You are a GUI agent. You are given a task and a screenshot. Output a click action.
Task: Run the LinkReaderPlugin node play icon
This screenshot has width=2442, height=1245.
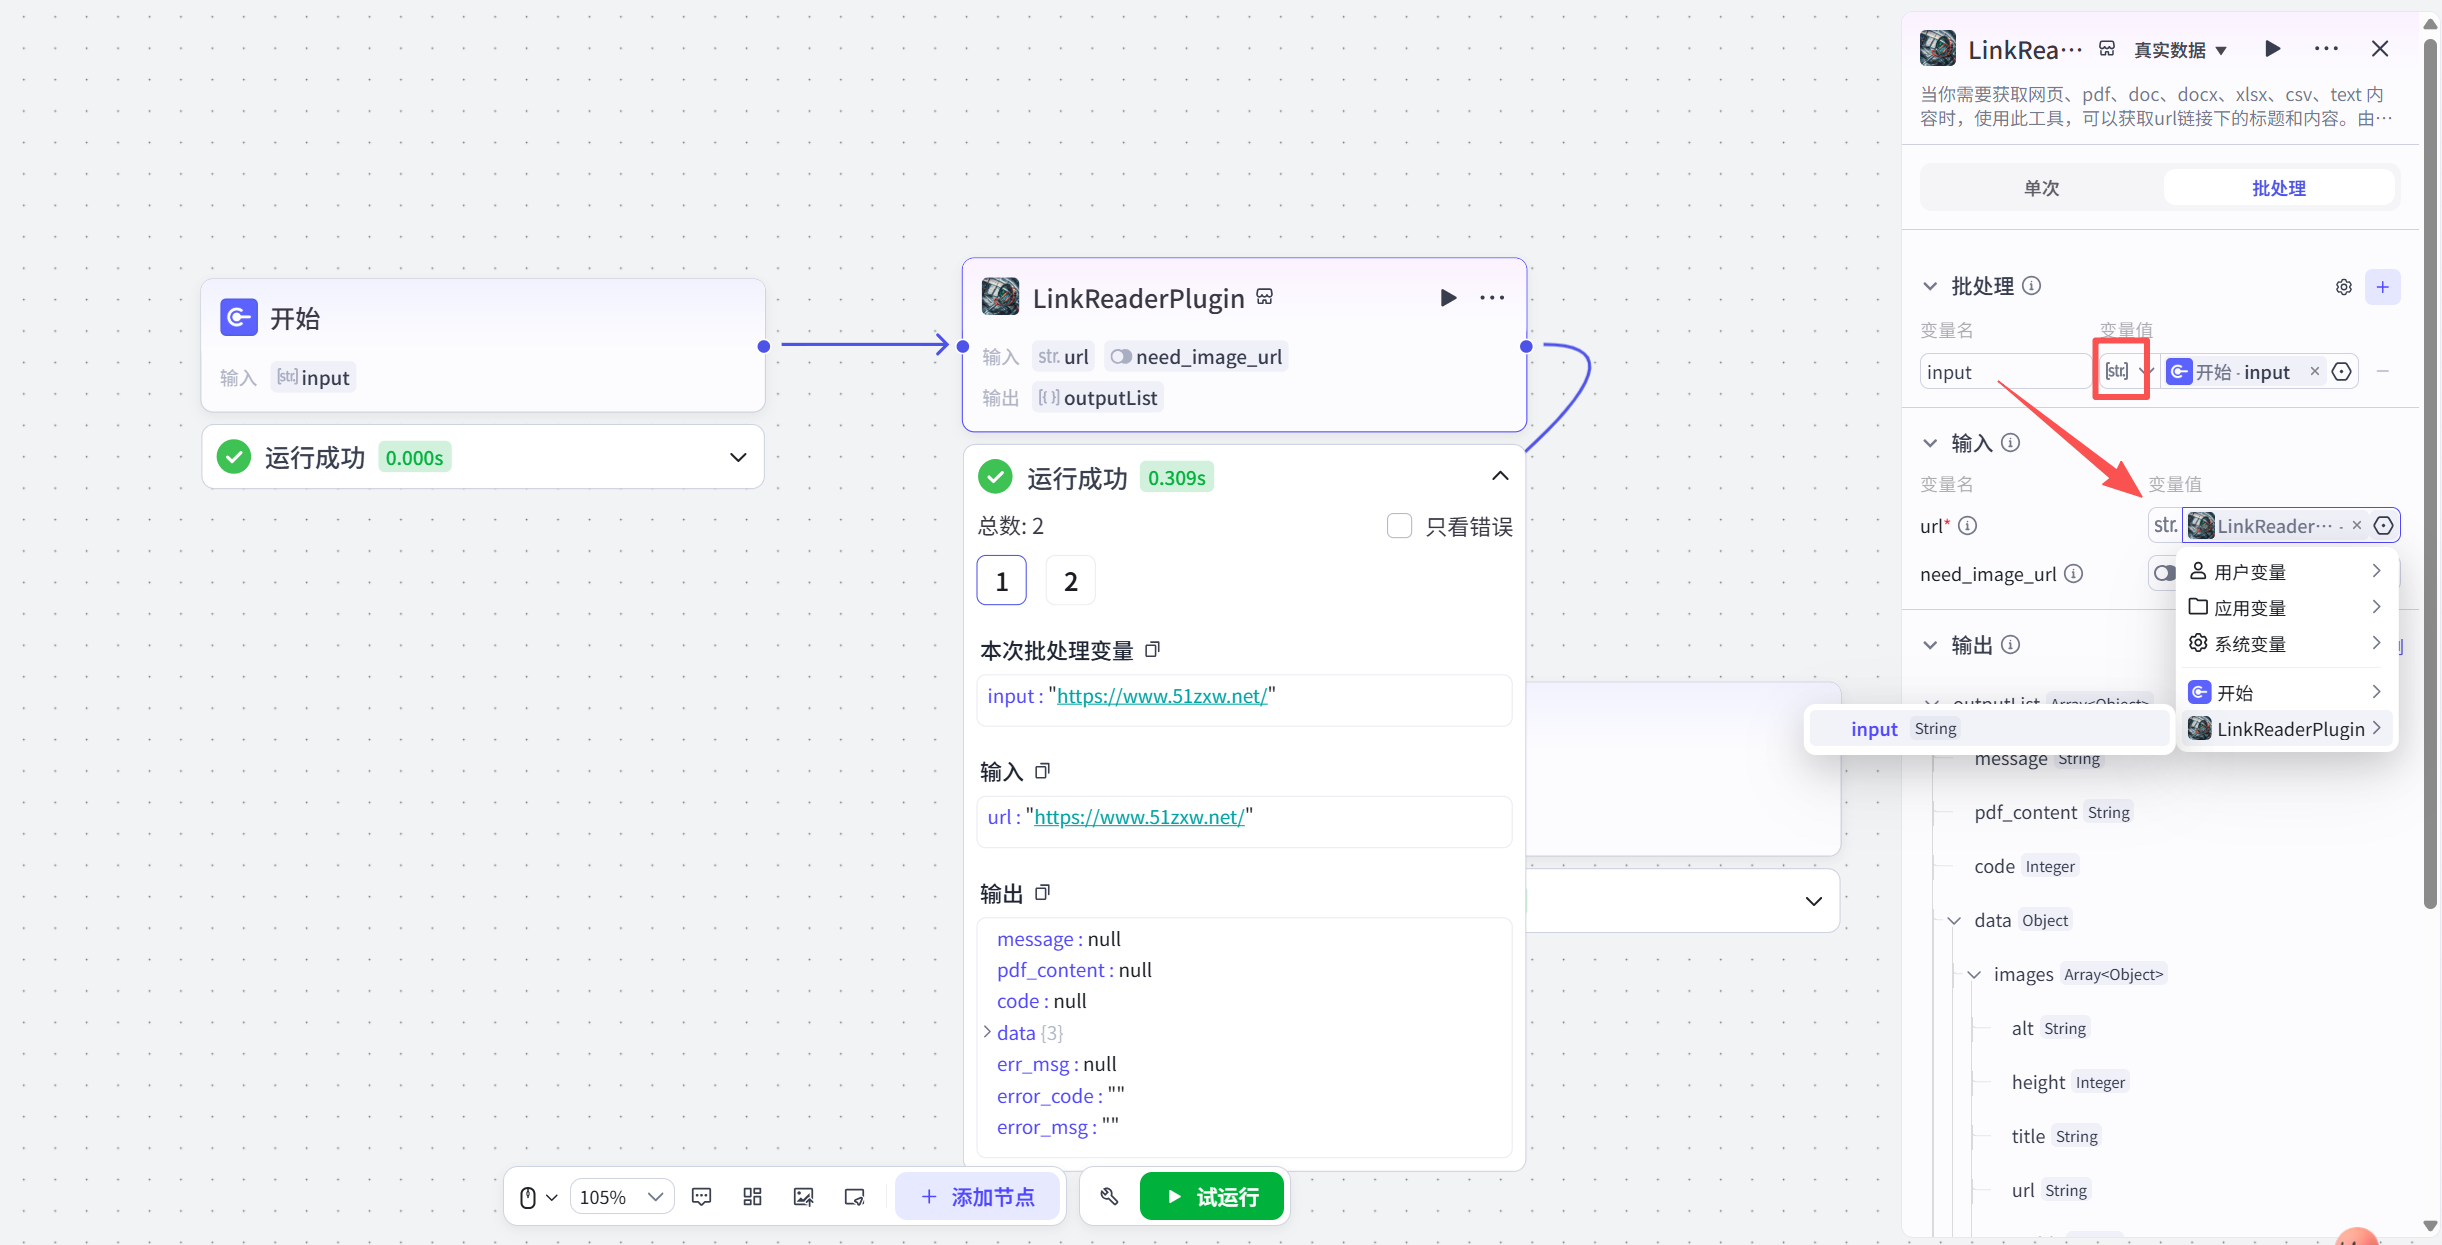(1447, 298)
